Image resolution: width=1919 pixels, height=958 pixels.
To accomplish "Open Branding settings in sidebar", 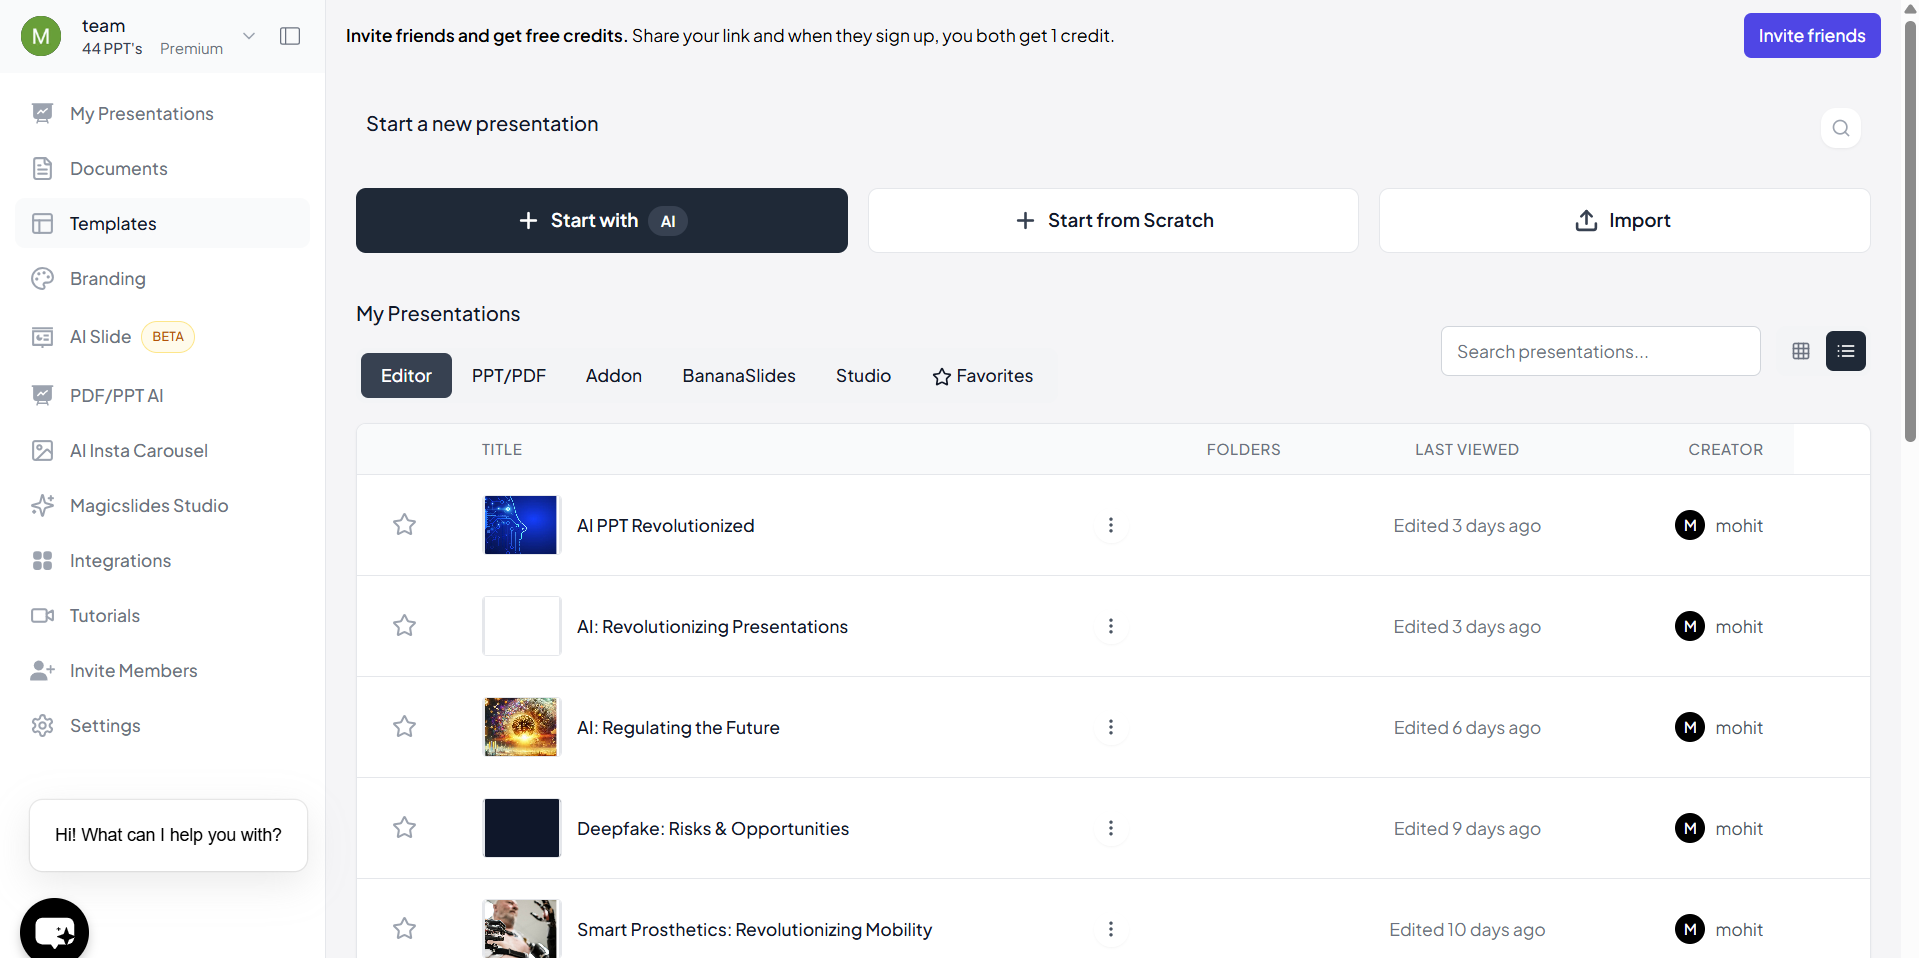I will [x=108, y=279].
